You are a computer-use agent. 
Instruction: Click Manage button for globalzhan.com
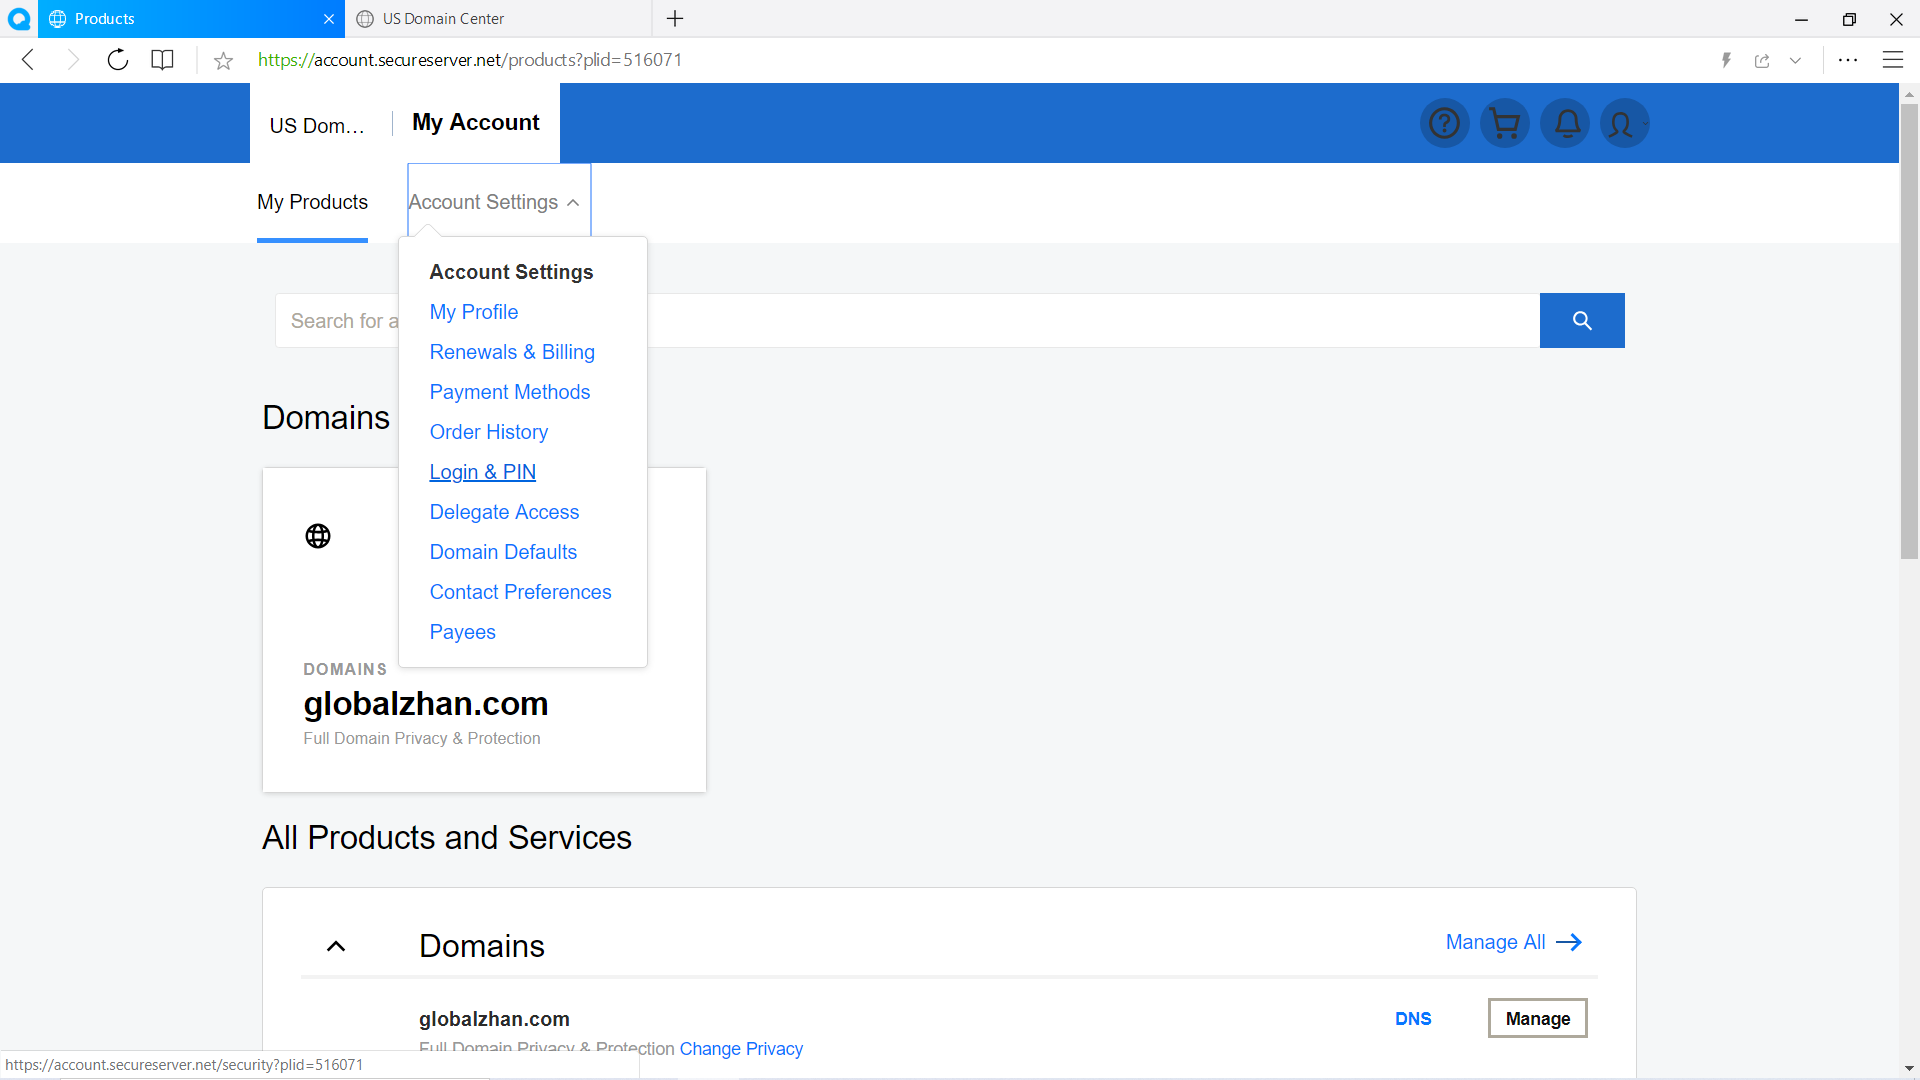1537,1018
